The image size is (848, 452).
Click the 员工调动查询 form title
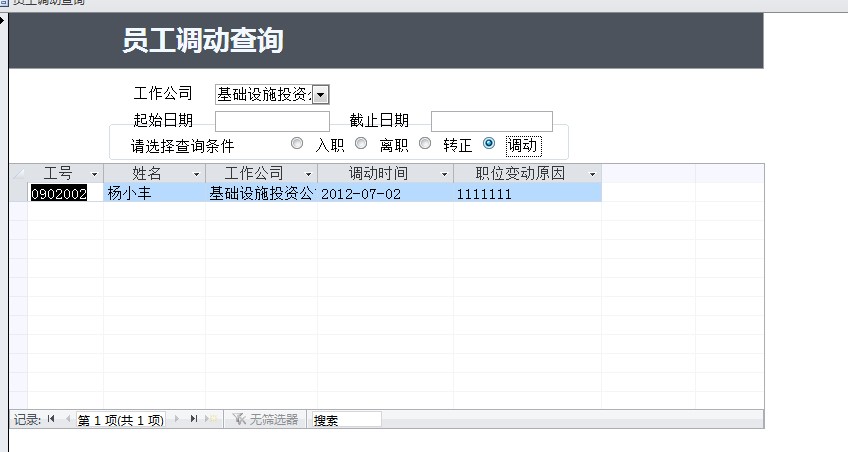pyautogui.click(x=203, y=41)
